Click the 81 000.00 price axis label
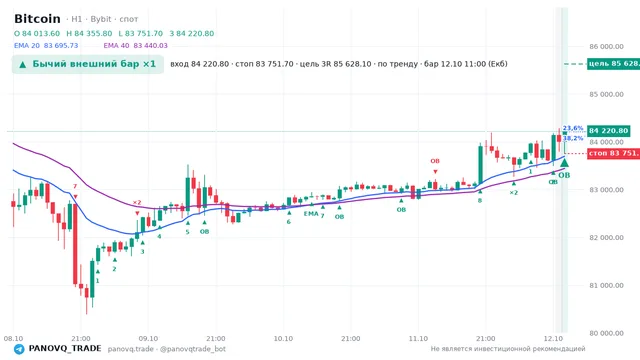This screenshot has width=640, height=360. click(x=607, y=285)
